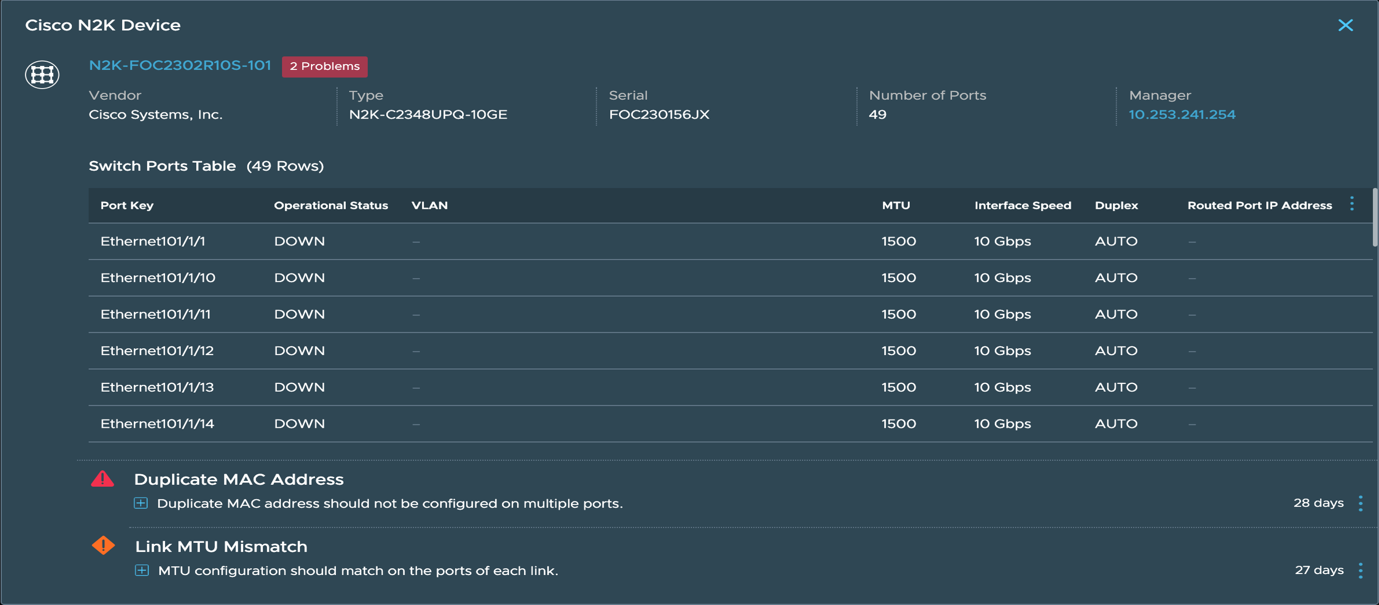Click the Cisco N2K device grid icon

tap(42, 75)
